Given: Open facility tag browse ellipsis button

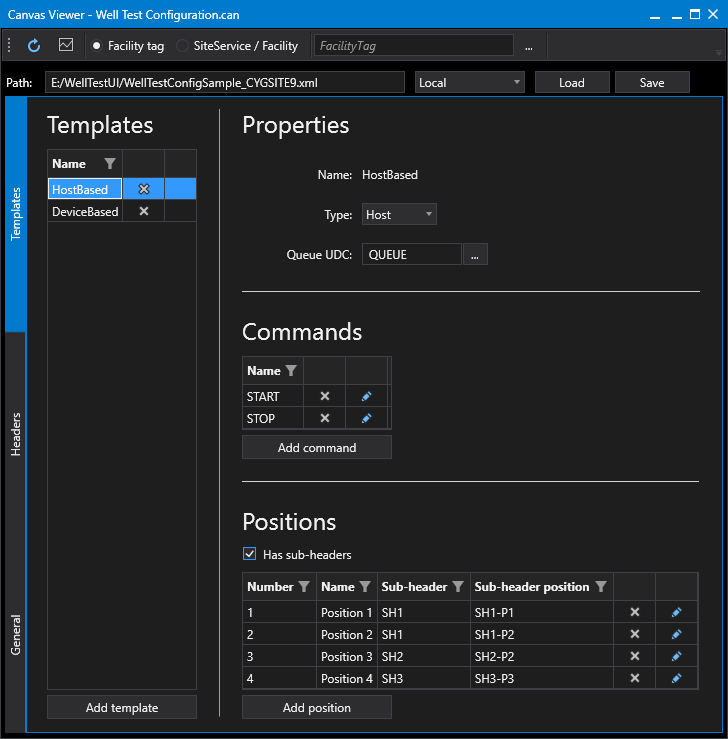Looking at the screenshot, I should tap(529, 46).
